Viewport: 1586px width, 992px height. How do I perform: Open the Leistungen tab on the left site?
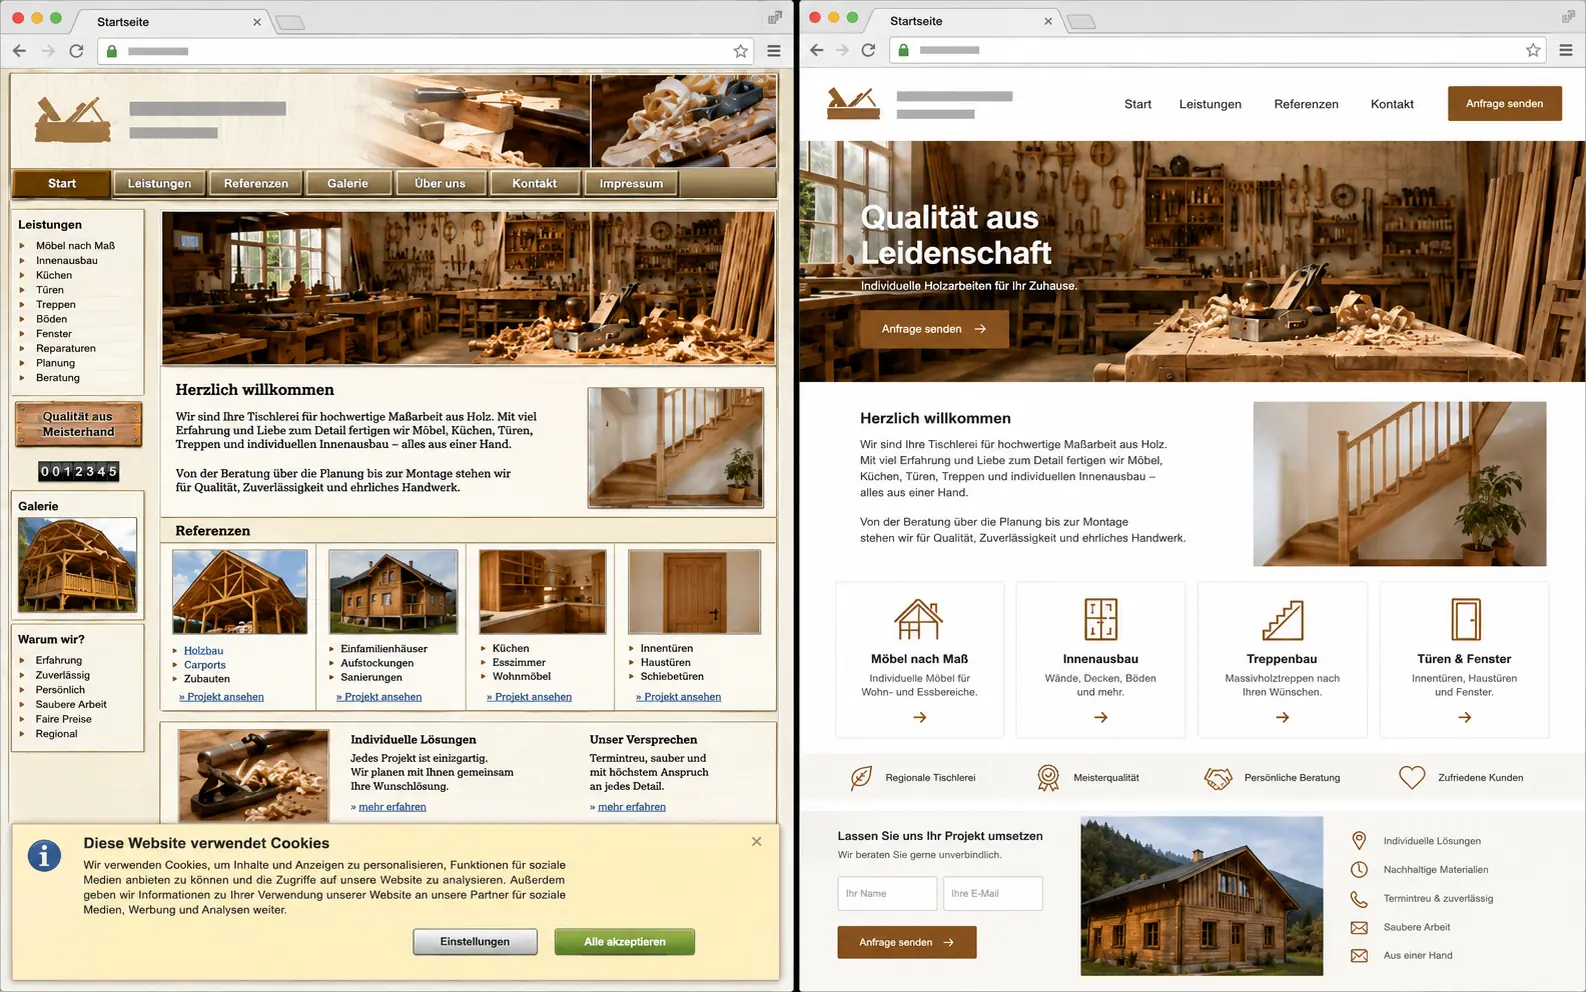159,183
